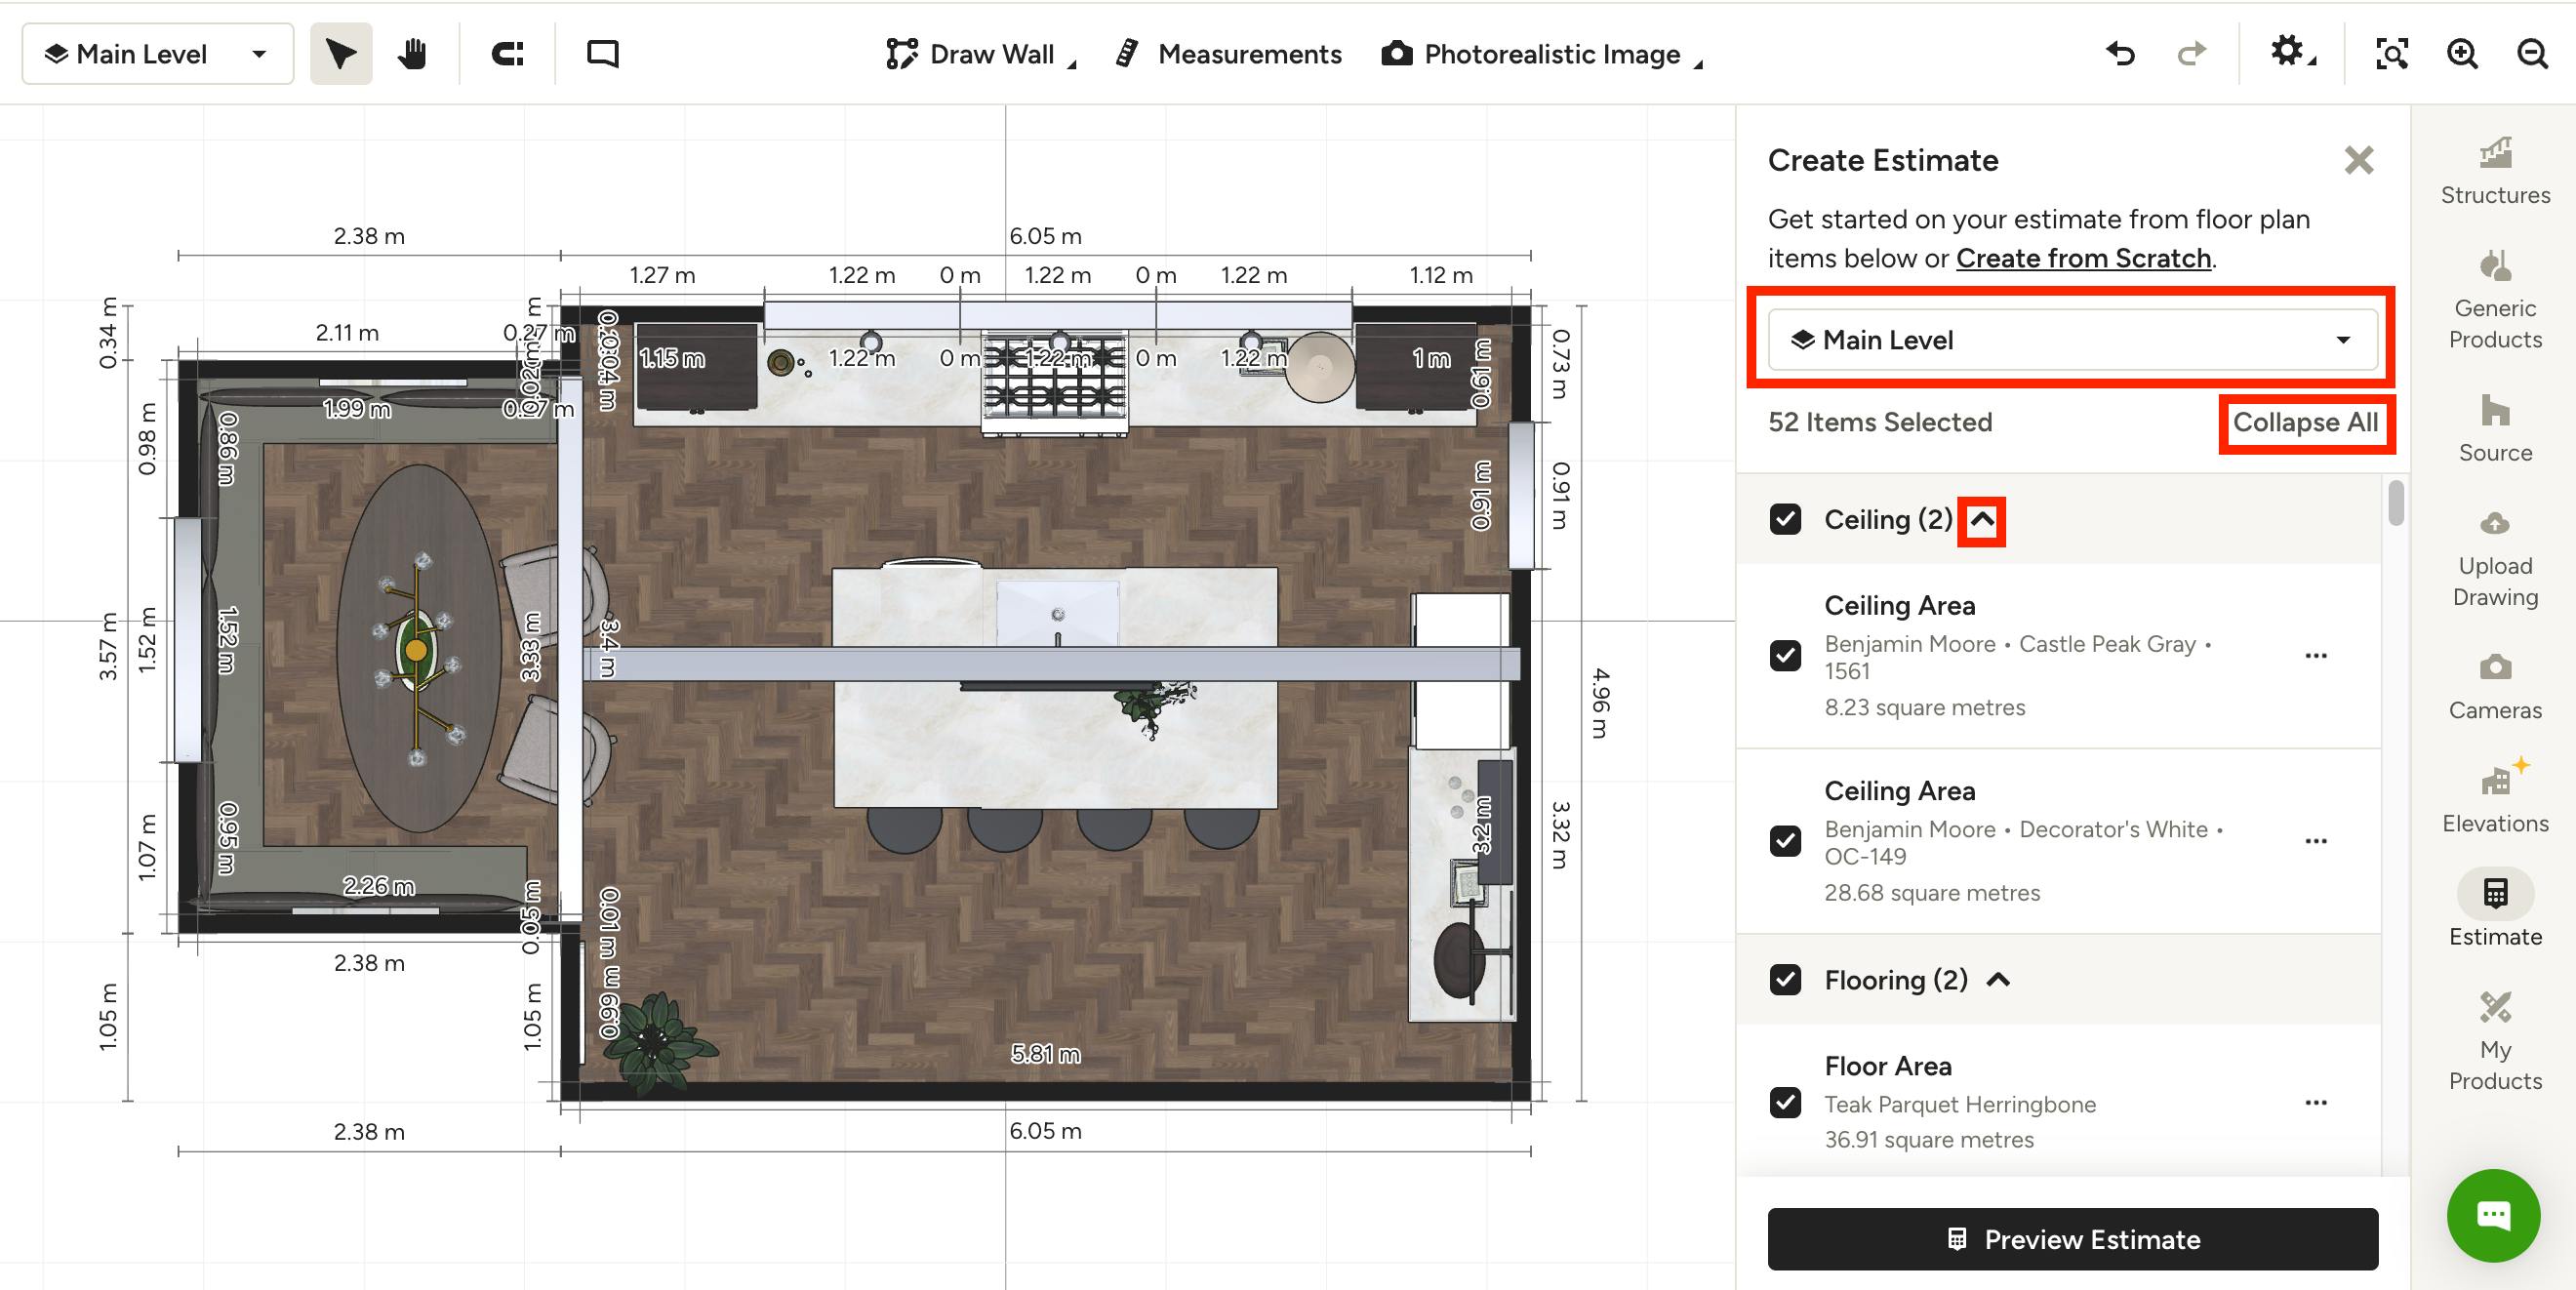The width and height of the screenshot is (2576, 1290).
Task: Click the estimate list scrollbar
Action: (2395, 503)
